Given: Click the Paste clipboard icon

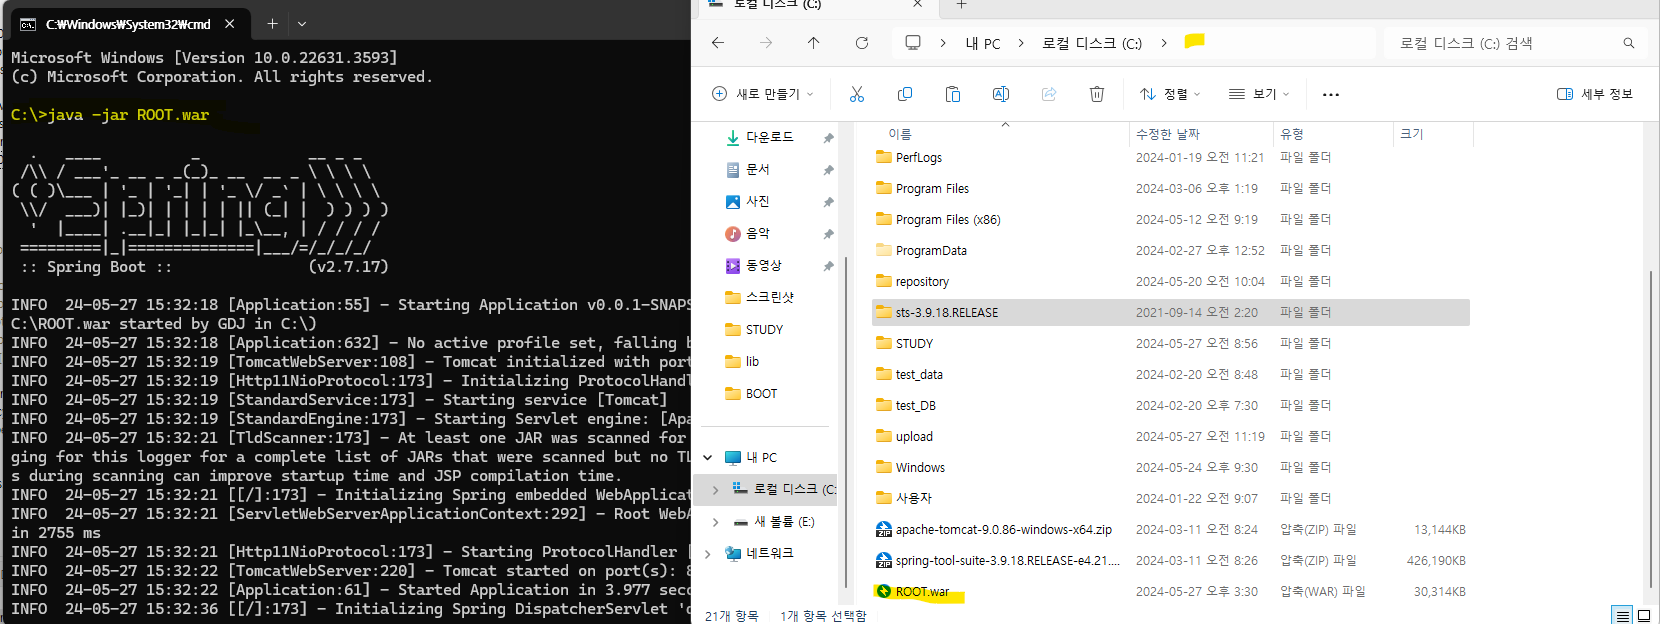Looking at the screenshot, I should pos(953,94).
